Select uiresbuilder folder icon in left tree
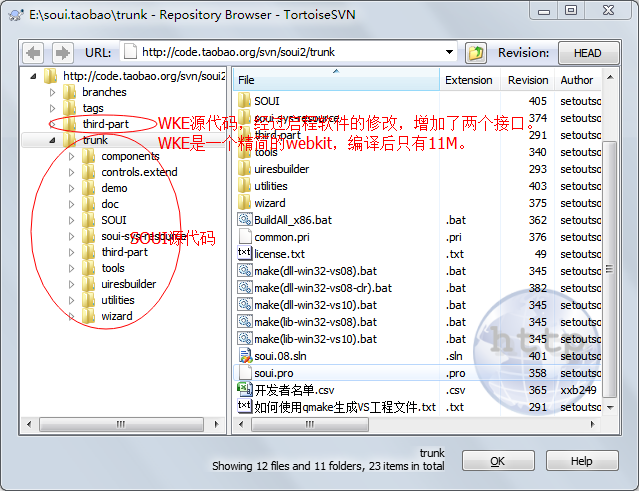Image resolution: width=639 pixels, height=491 pixels. tap(89, 284)
